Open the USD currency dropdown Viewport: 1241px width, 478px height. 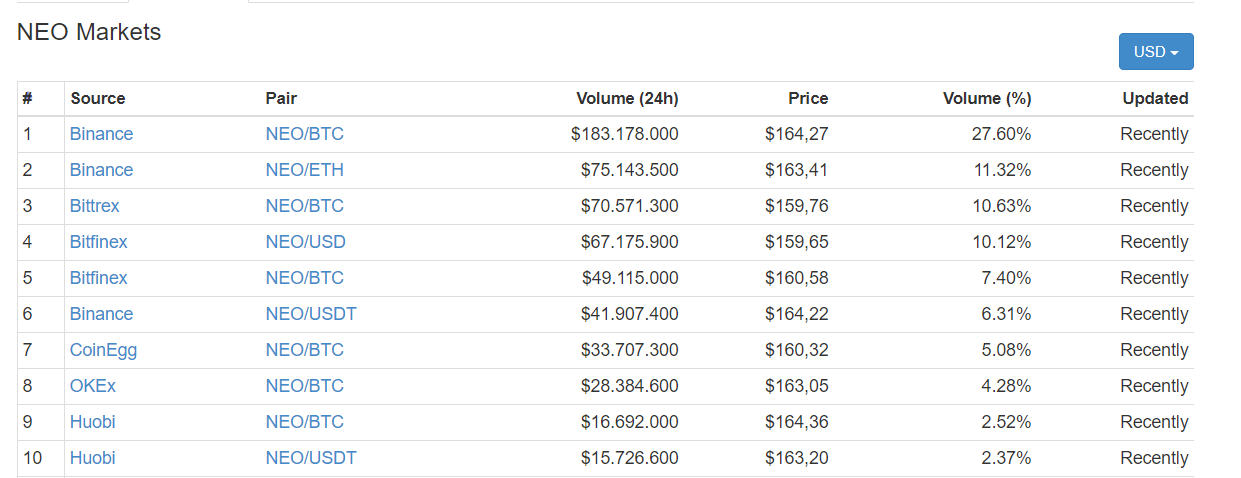pos(1155,52)
